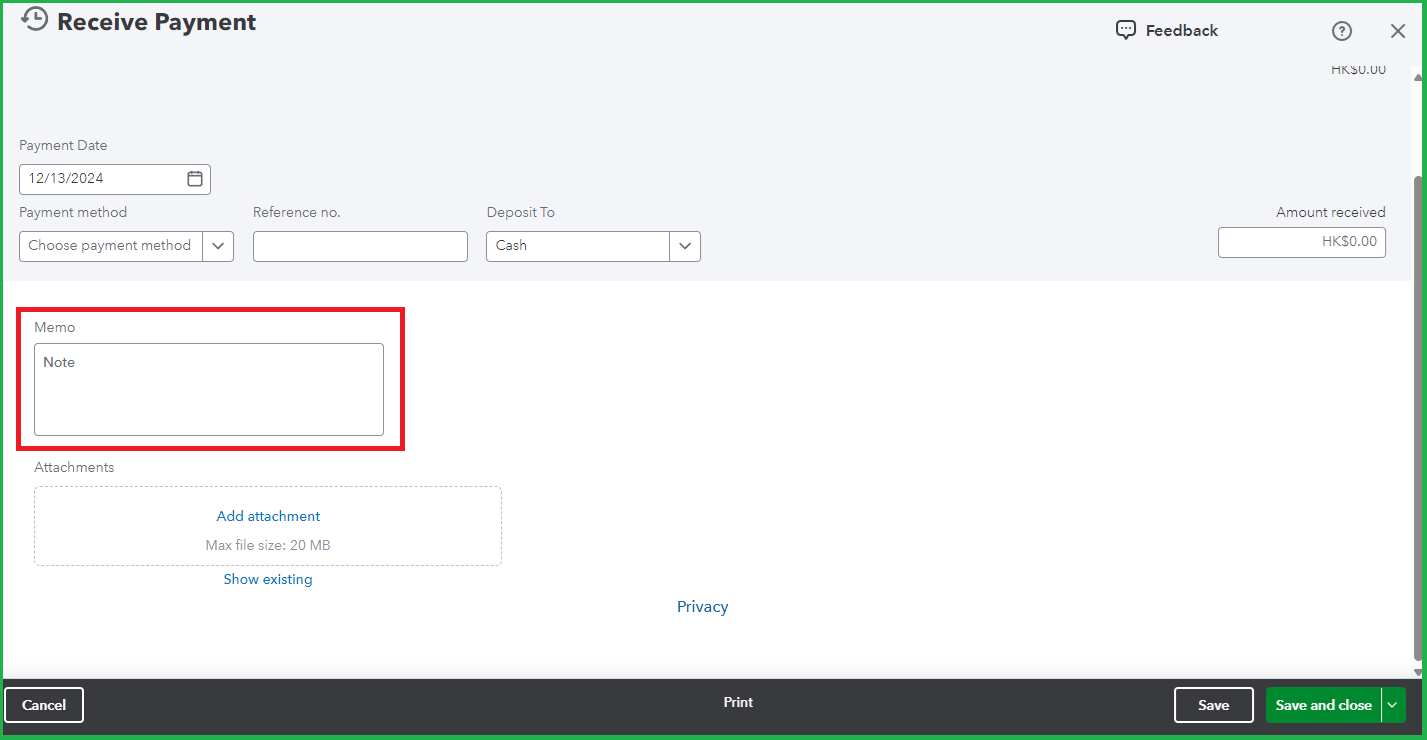Click the Show existing link
1427x740 pixels.
267,578
